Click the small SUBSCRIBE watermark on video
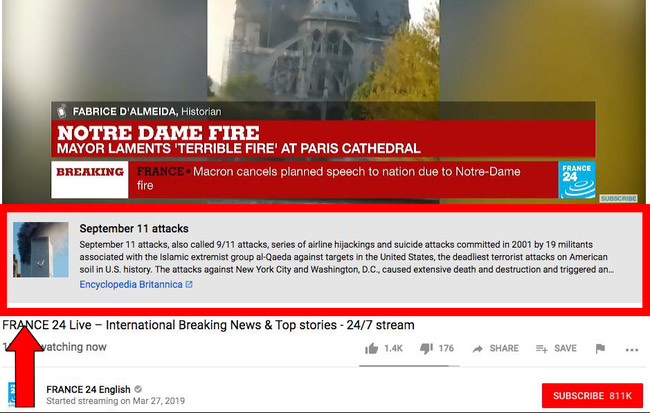The height and width of the screenshot is (413, 650). click(x=618, y=199)
